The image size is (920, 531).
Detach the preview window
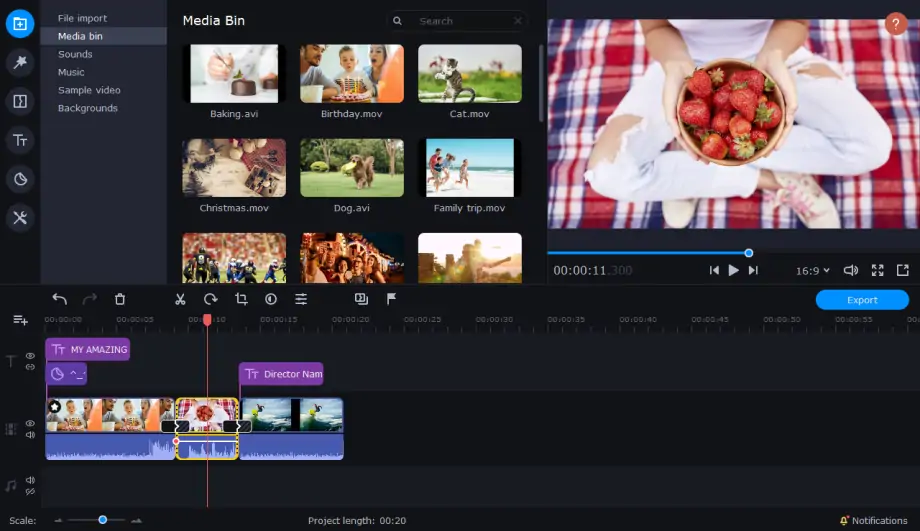coord(902,270)
